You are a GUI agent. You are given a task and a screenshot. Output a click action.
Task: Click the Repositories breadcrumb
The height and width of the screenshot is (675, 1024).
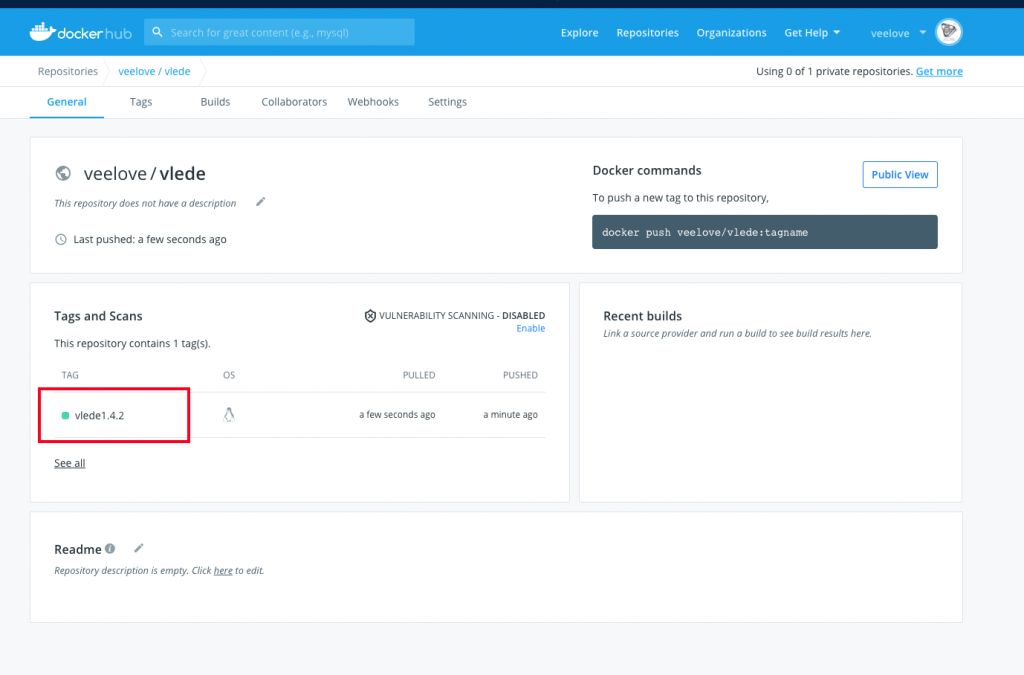67,71
